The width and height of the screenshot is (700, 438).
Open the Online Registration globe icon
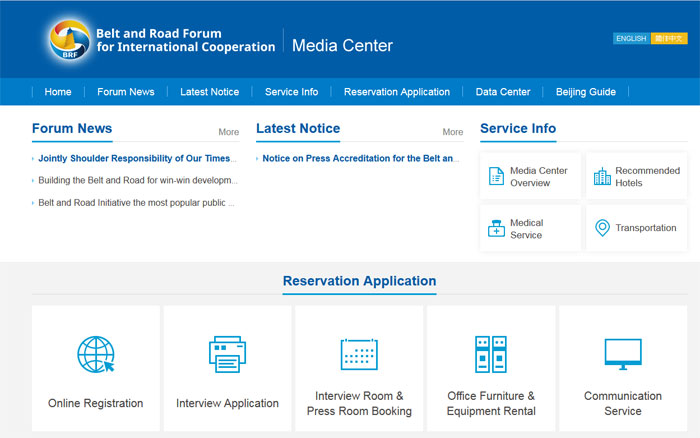click(x=95, y=354)
